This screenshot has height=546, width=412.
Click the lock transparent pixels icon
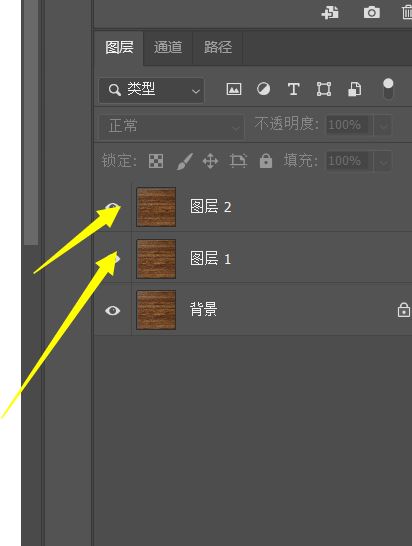156,161
